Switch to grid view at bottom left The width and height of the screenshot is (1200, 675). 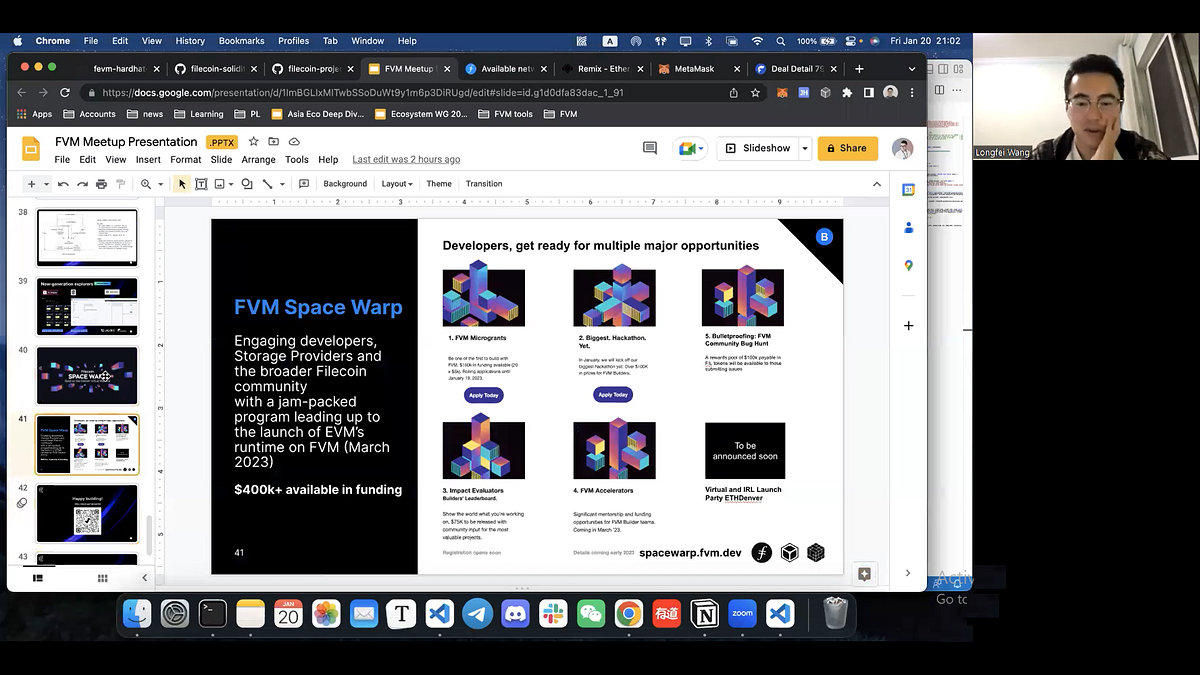tap(102, 578)
